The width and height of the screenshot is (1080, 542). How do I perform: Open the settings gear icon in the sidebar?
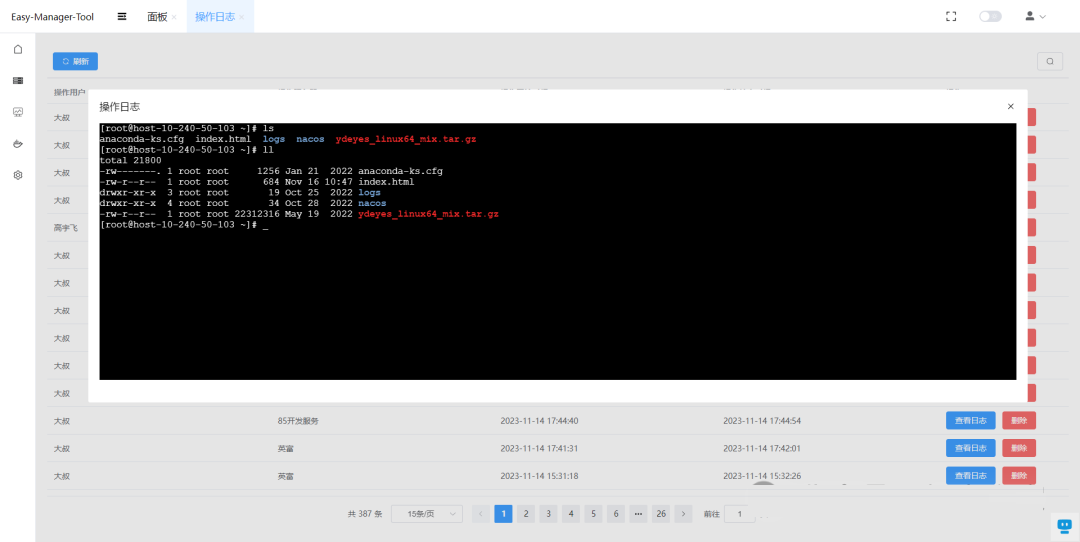(17, 175)
